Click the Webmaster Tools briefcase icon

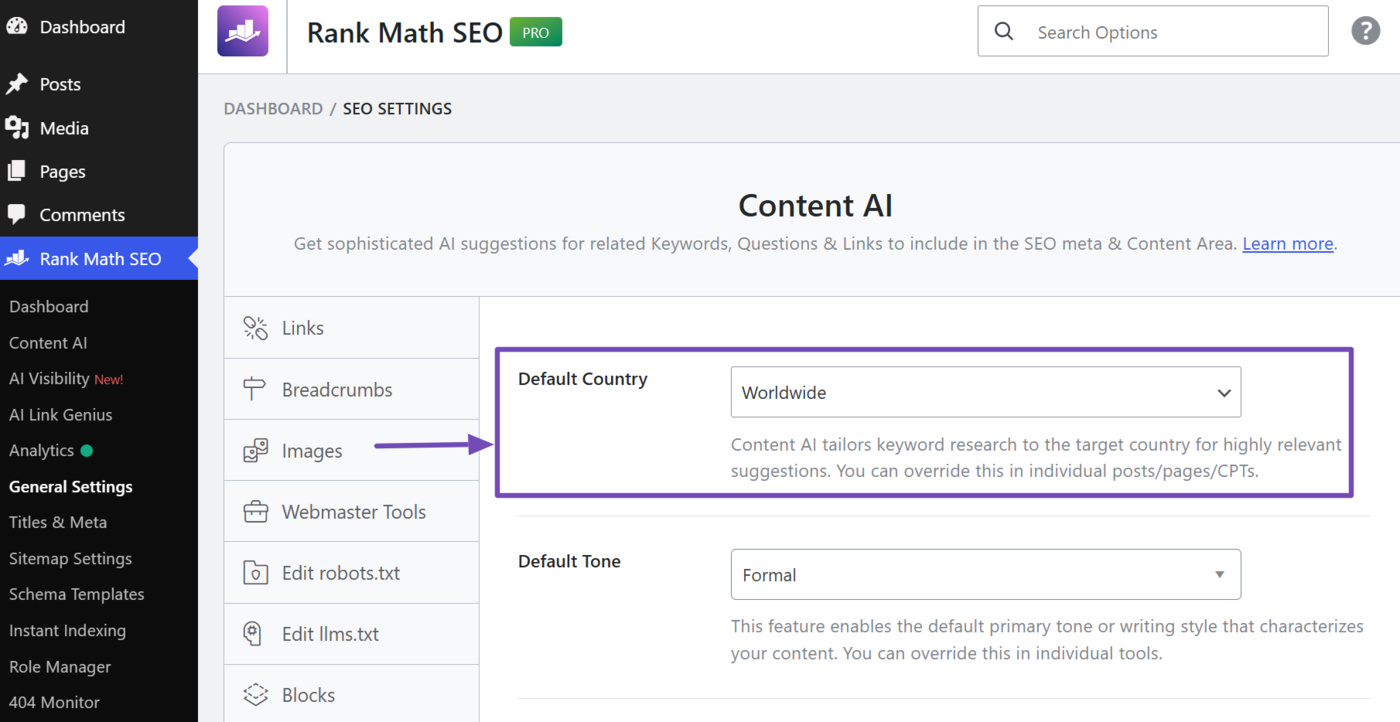tap(256, 512)
